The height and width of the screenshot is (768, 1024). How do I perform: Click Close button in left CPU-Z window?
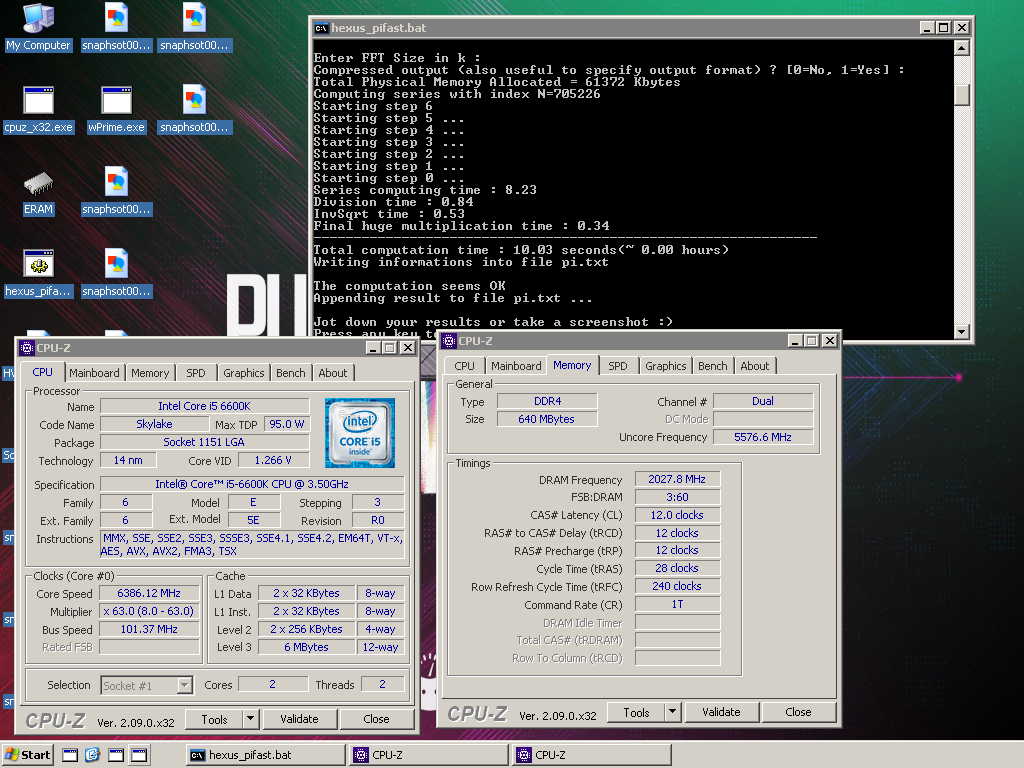pos(376,719)
